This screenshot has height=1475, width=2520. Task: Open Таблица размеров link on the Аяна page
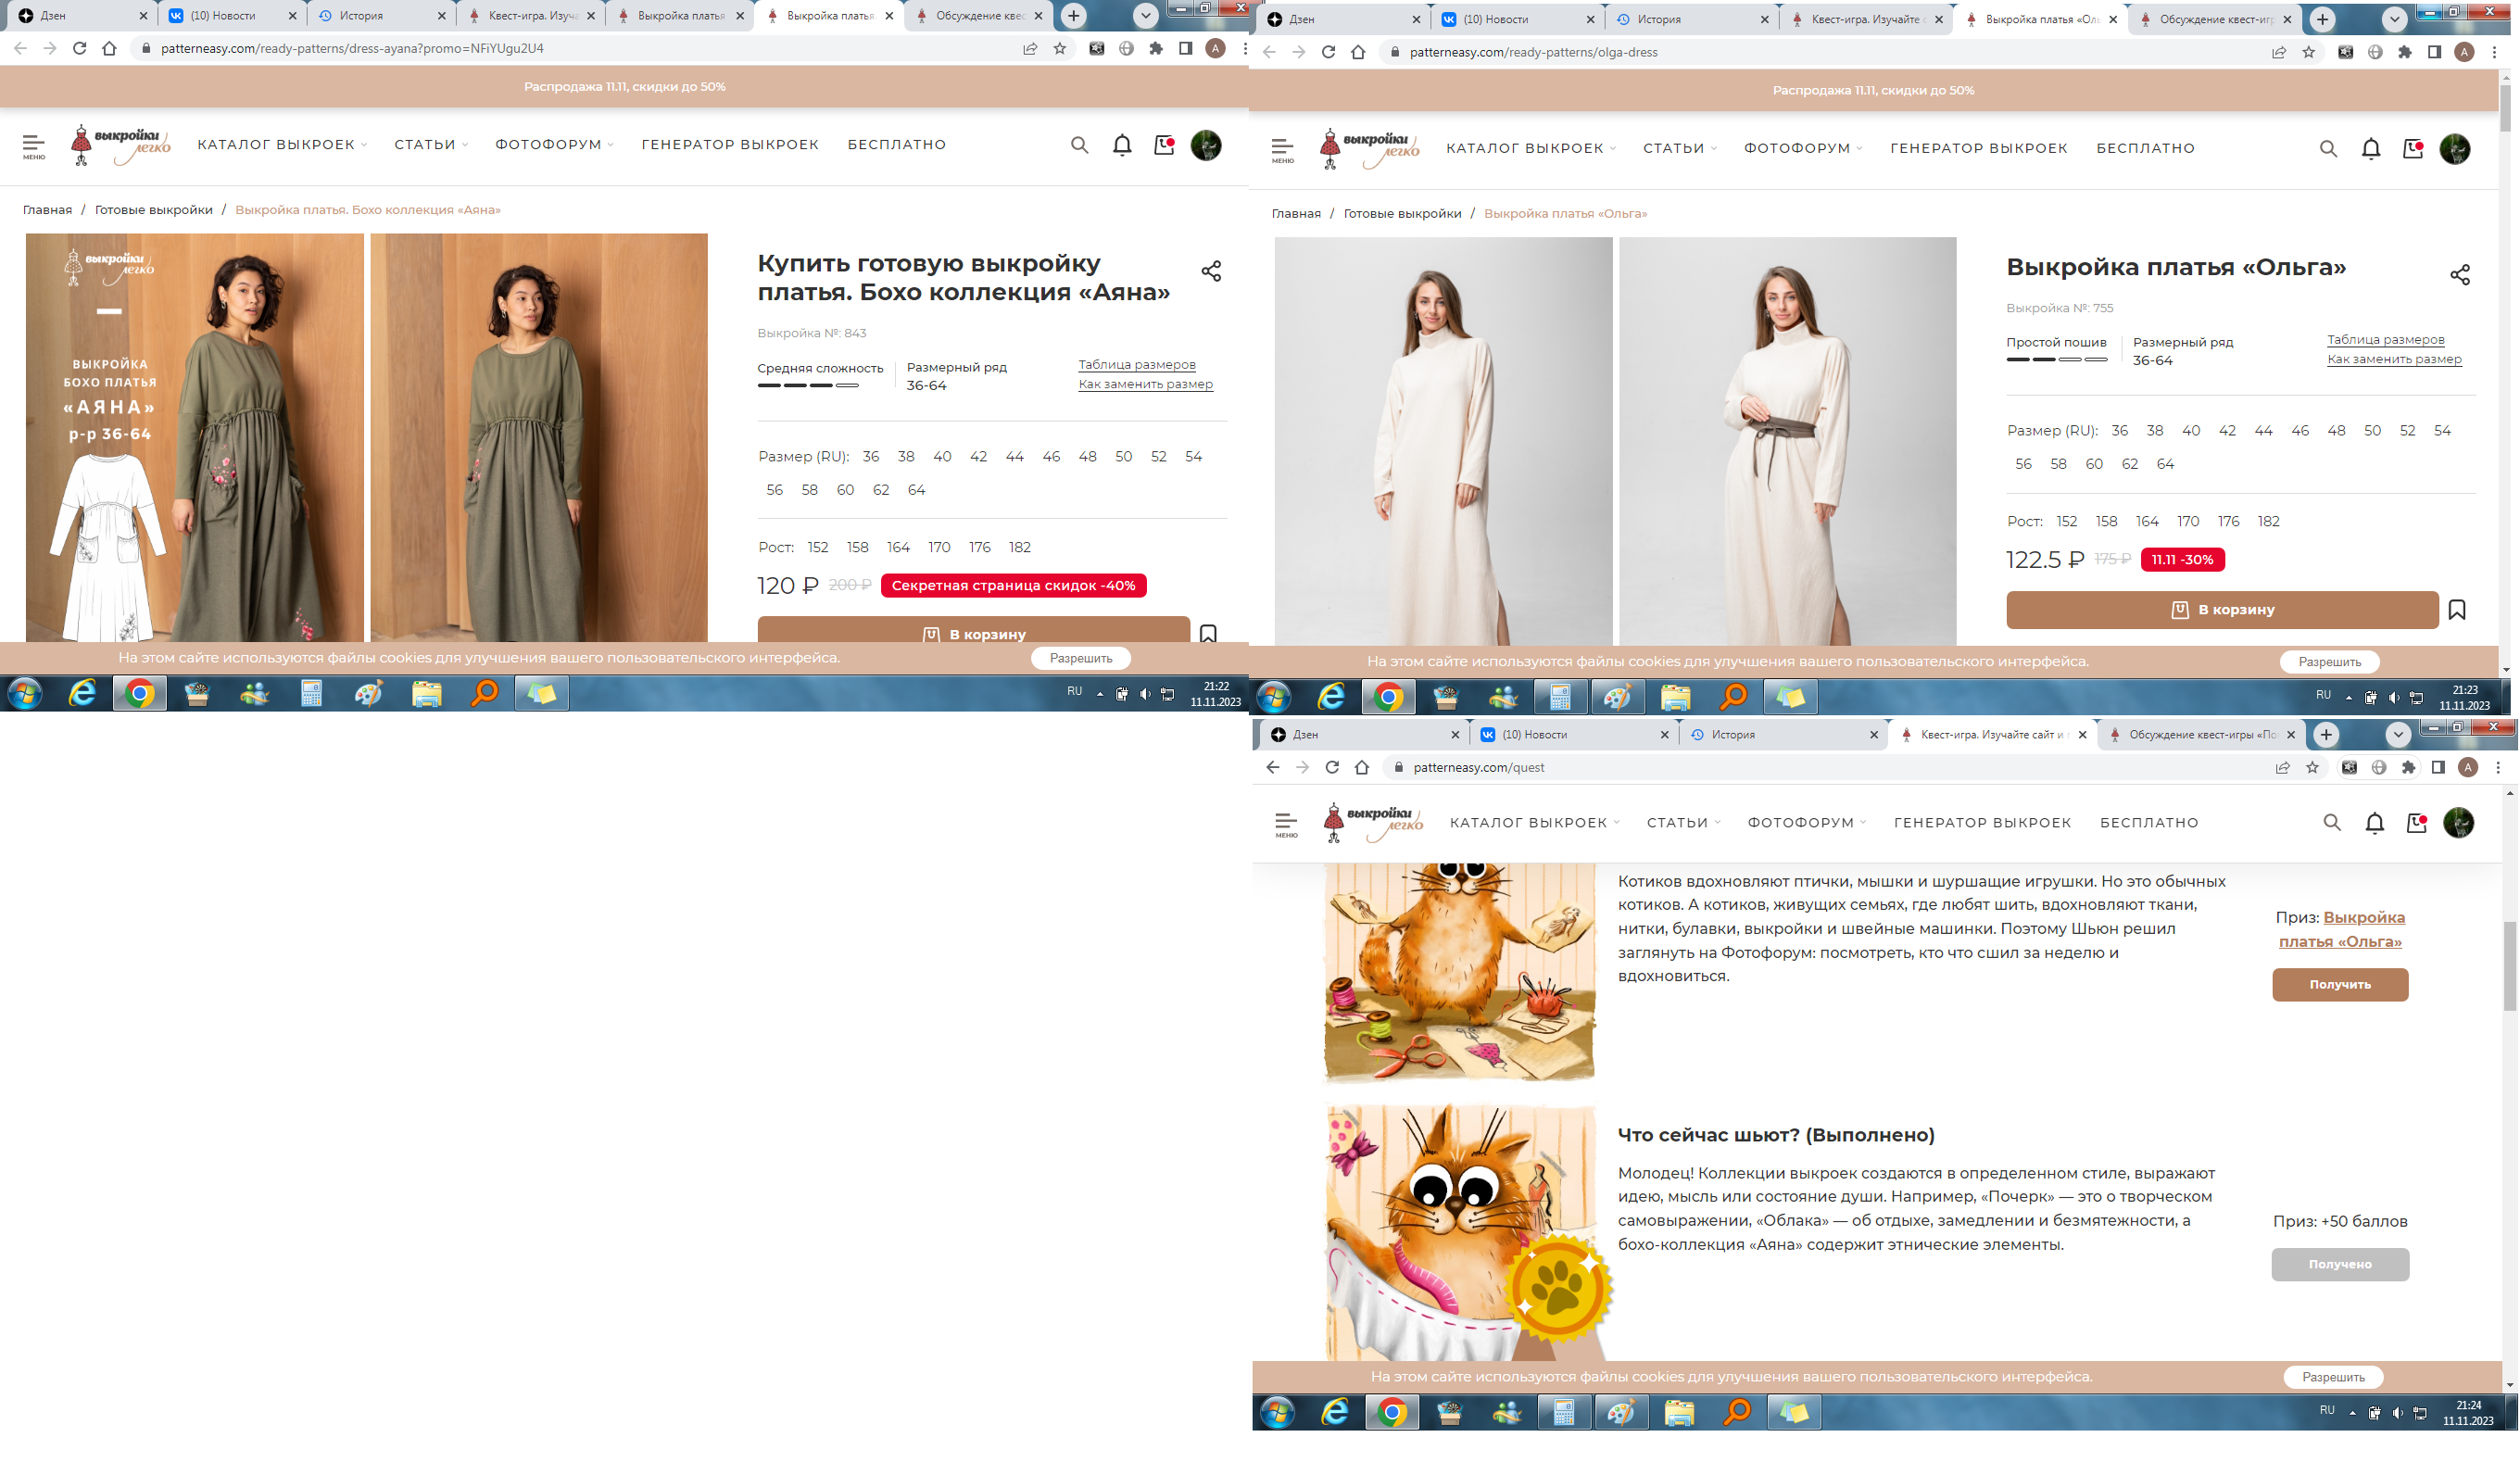[1136, 365]
